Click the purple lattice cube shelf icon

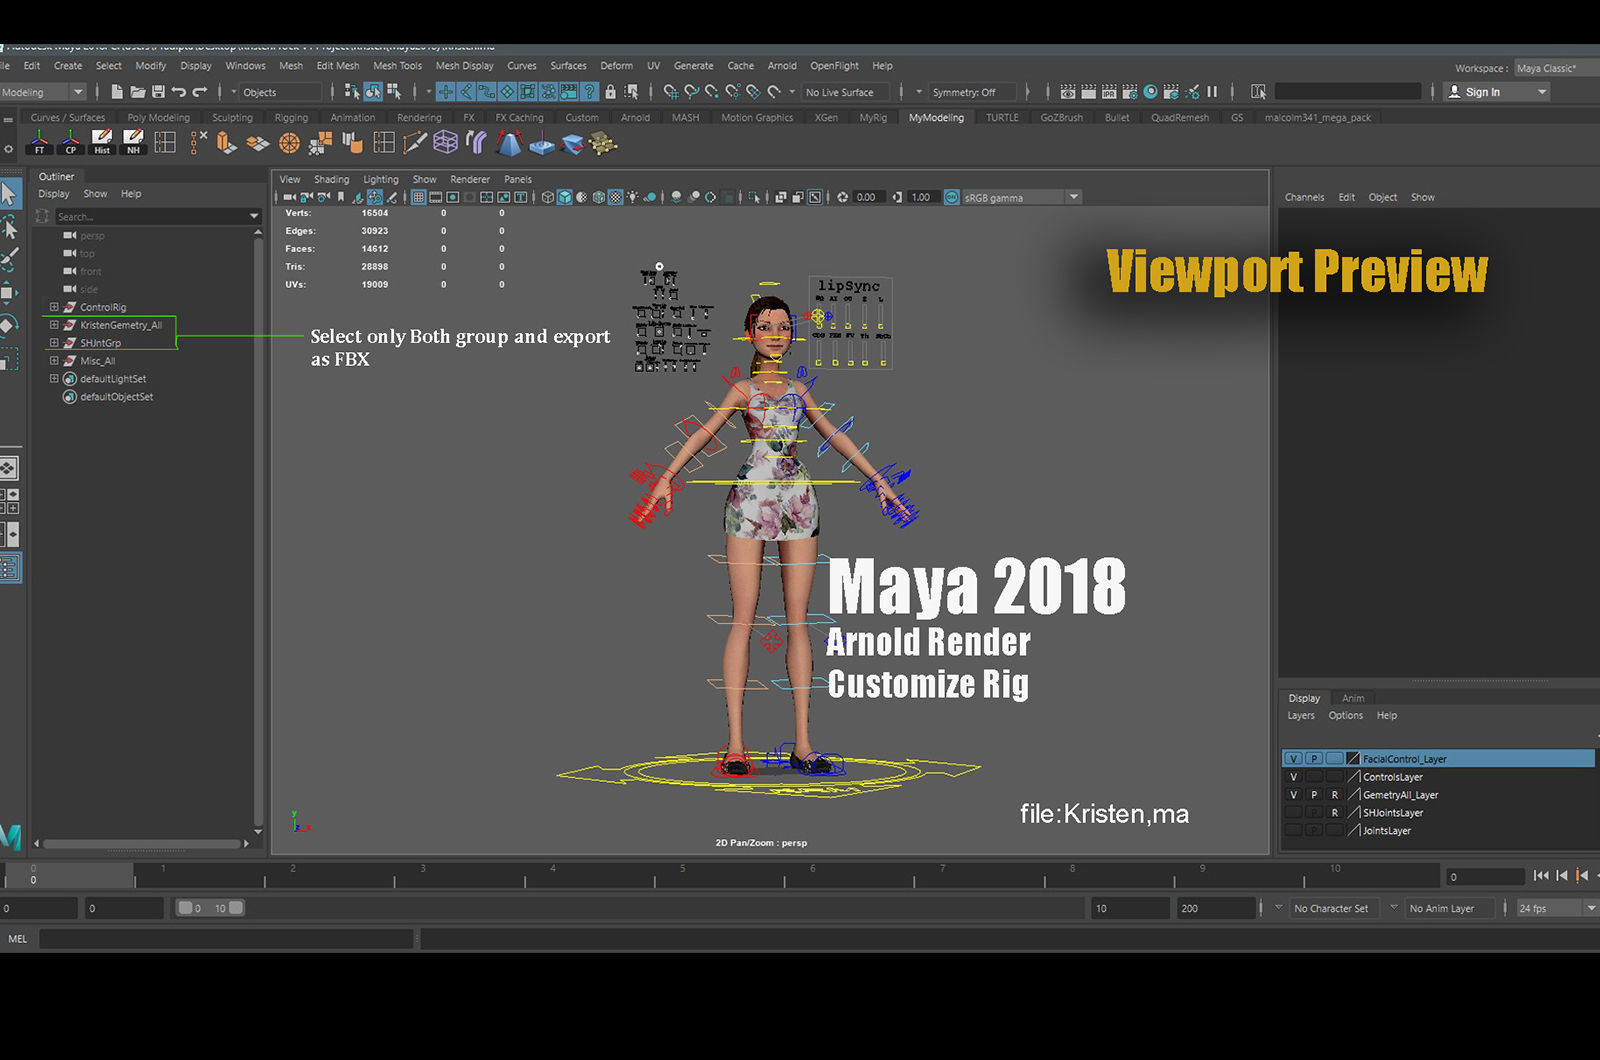[x=445, y=143]
